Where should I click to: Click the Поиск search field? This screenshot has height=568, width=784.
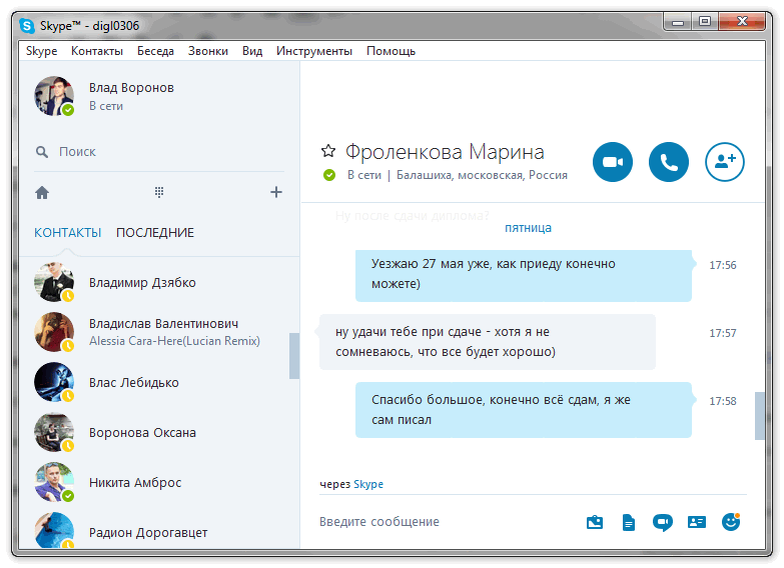[159, 152]
